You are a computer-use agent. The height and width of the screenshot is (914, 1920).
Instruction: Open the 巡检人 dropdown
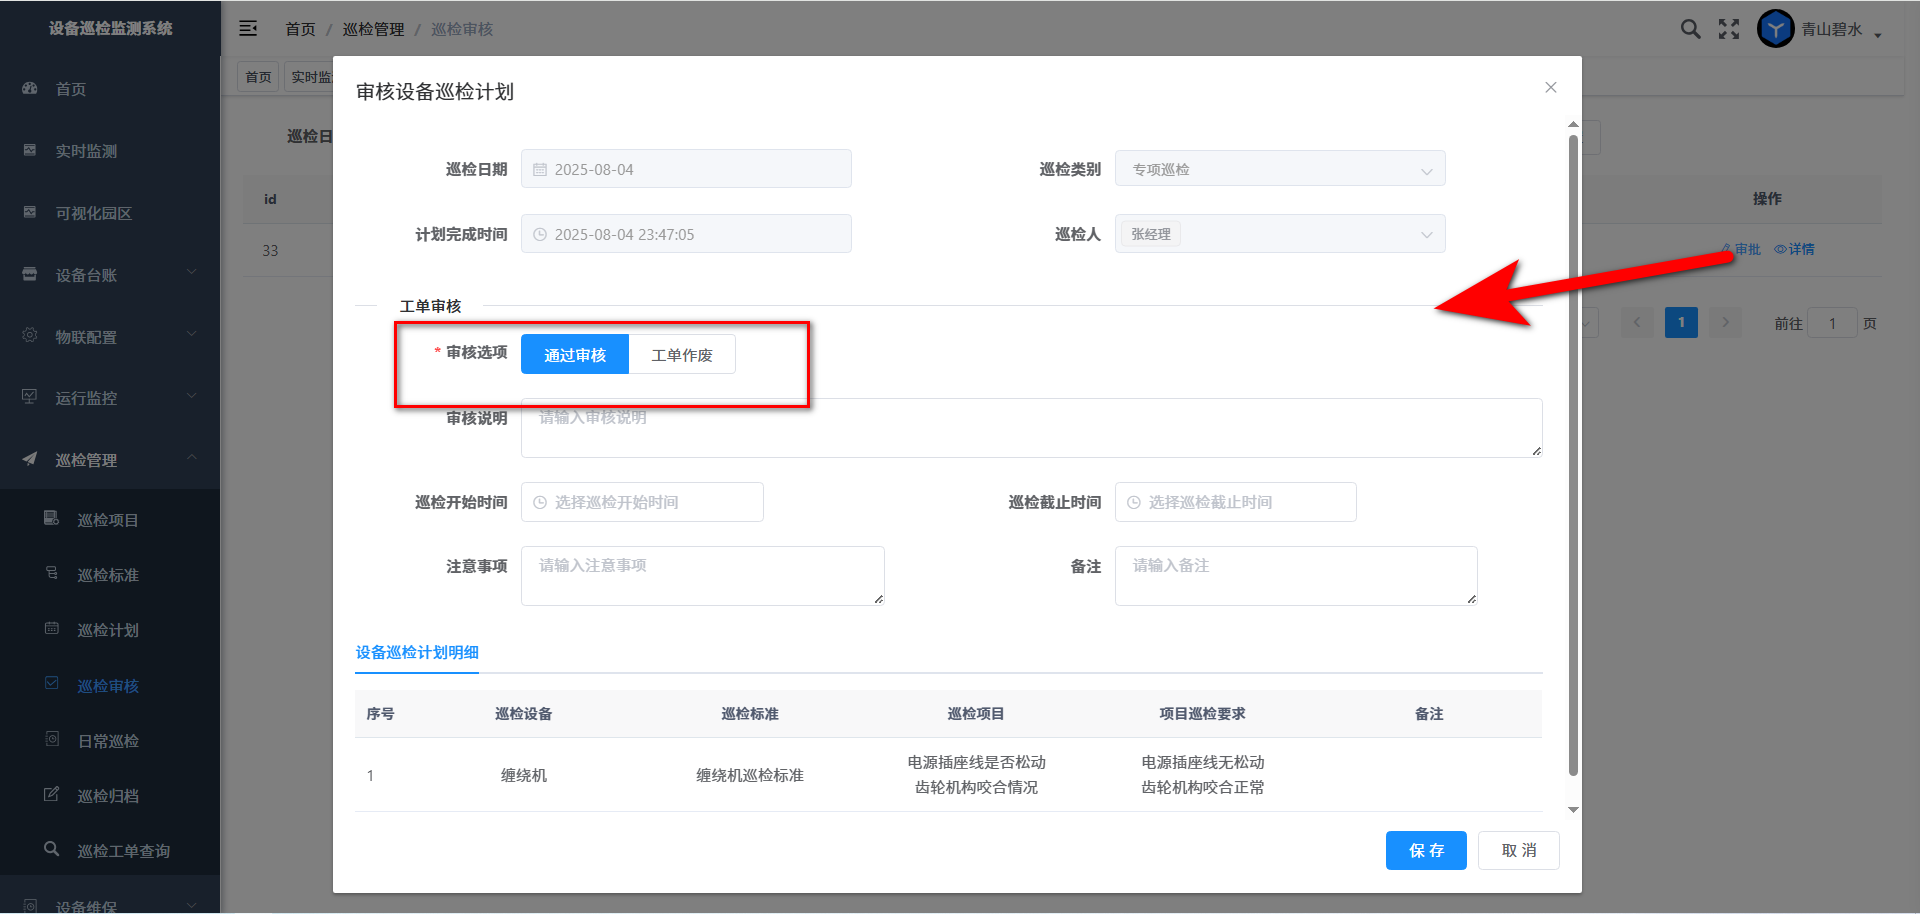pyautogui.click(x=1279, y=234)
